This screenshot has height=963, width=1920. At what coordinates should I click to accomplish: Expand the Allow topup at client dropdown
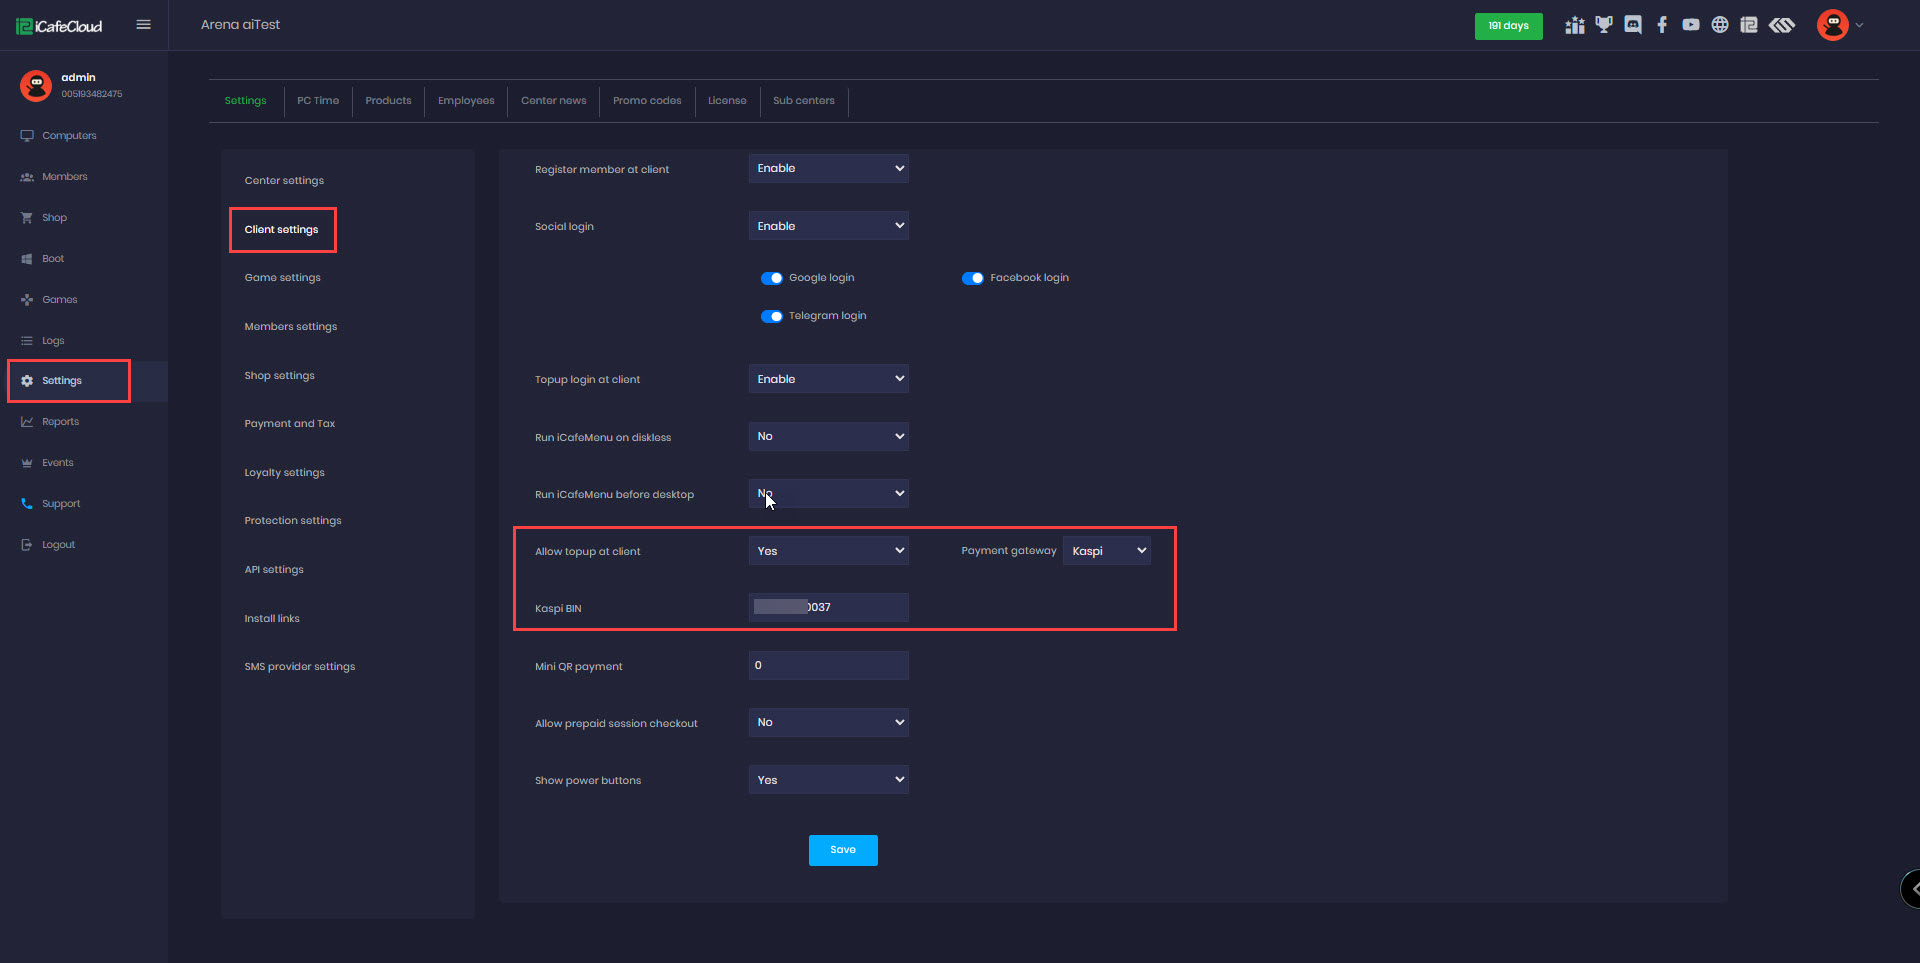828,551
